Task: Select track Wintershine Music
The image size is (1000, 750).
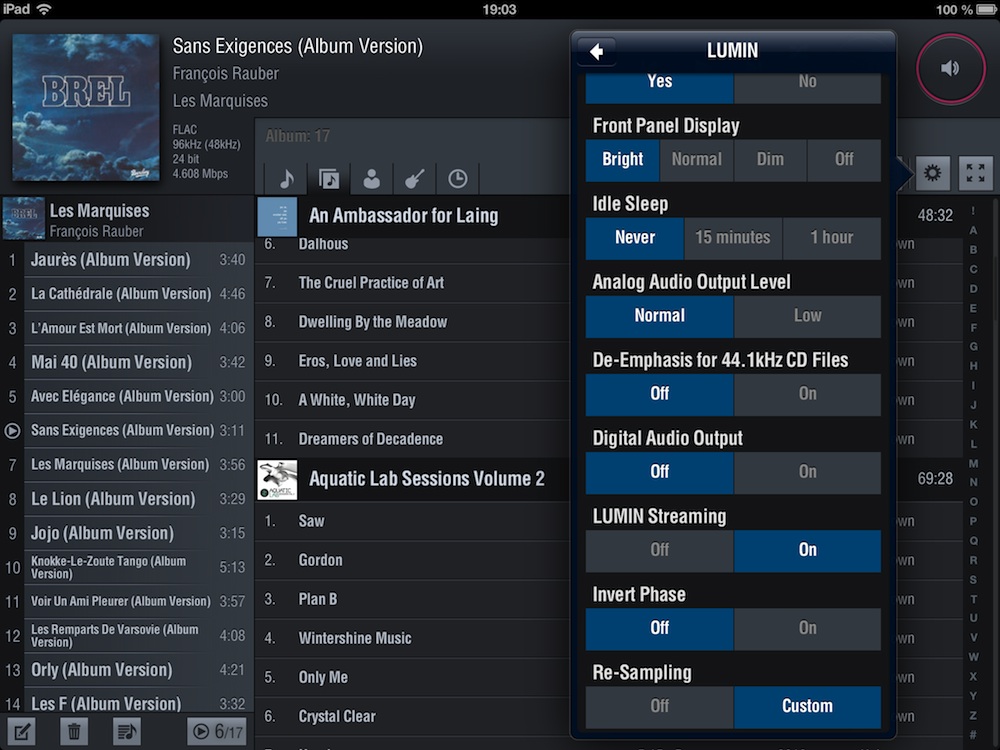Action: pyautogui.click(x=413, y=638)
